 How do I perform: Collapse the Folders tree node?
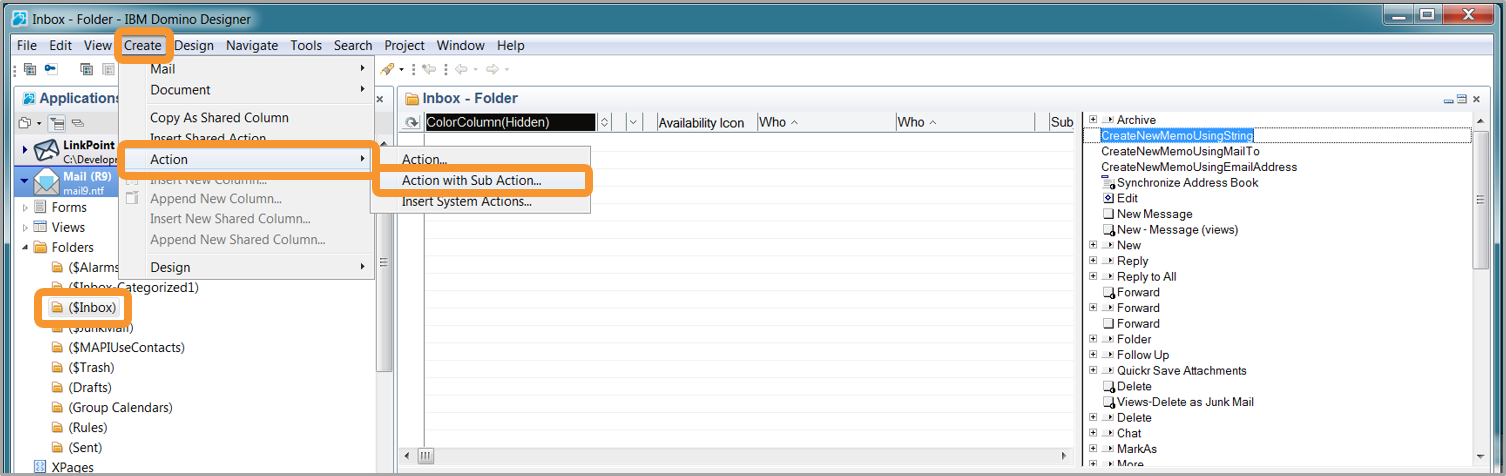(26, 247)
